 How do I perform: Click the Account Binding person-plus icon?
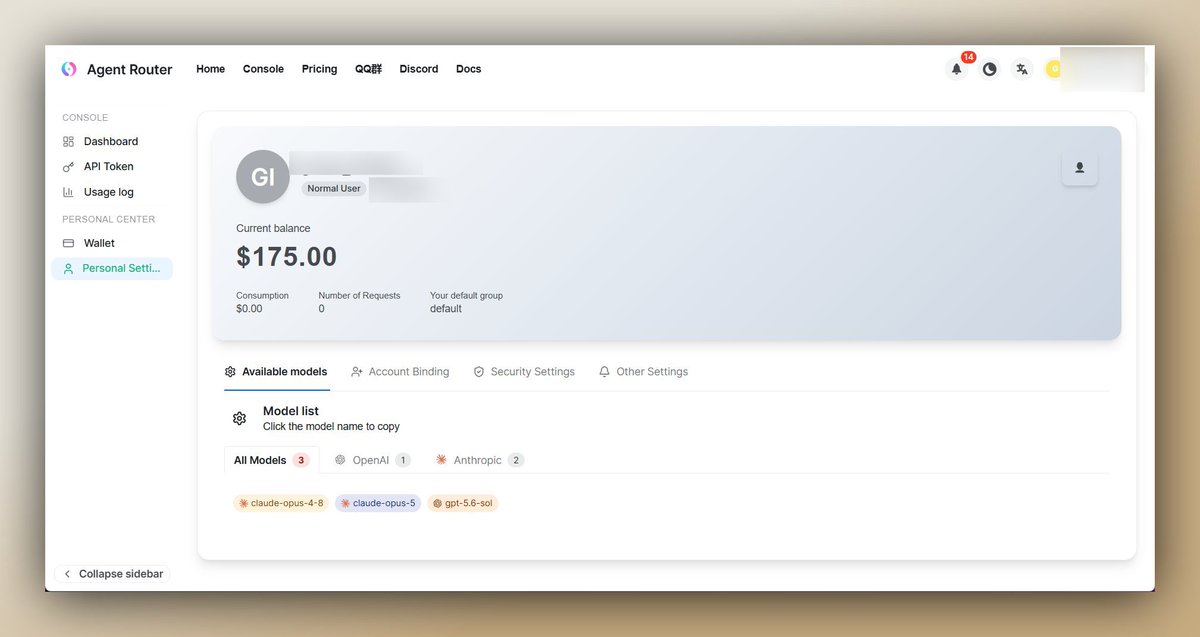coord(357,372)
